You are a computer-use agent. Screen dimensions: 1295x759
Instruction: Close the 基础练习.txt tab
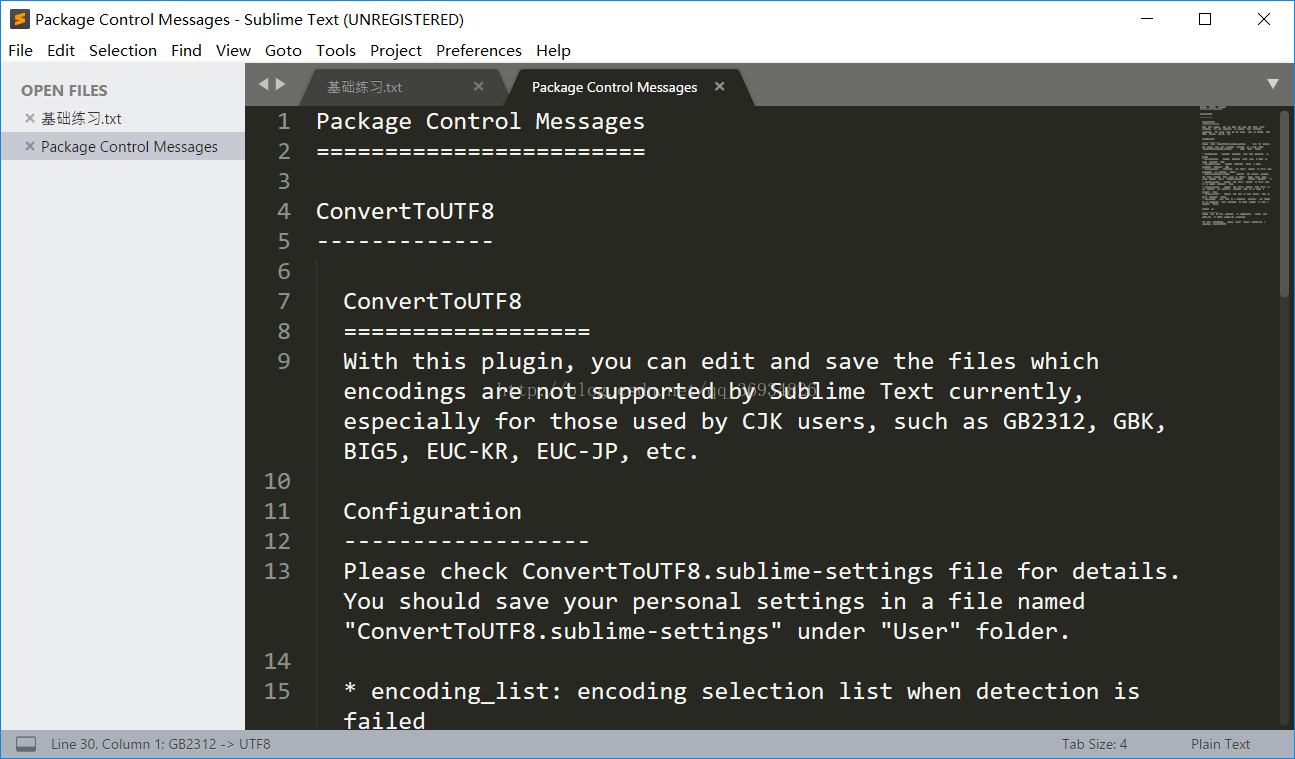pos(478,87)
